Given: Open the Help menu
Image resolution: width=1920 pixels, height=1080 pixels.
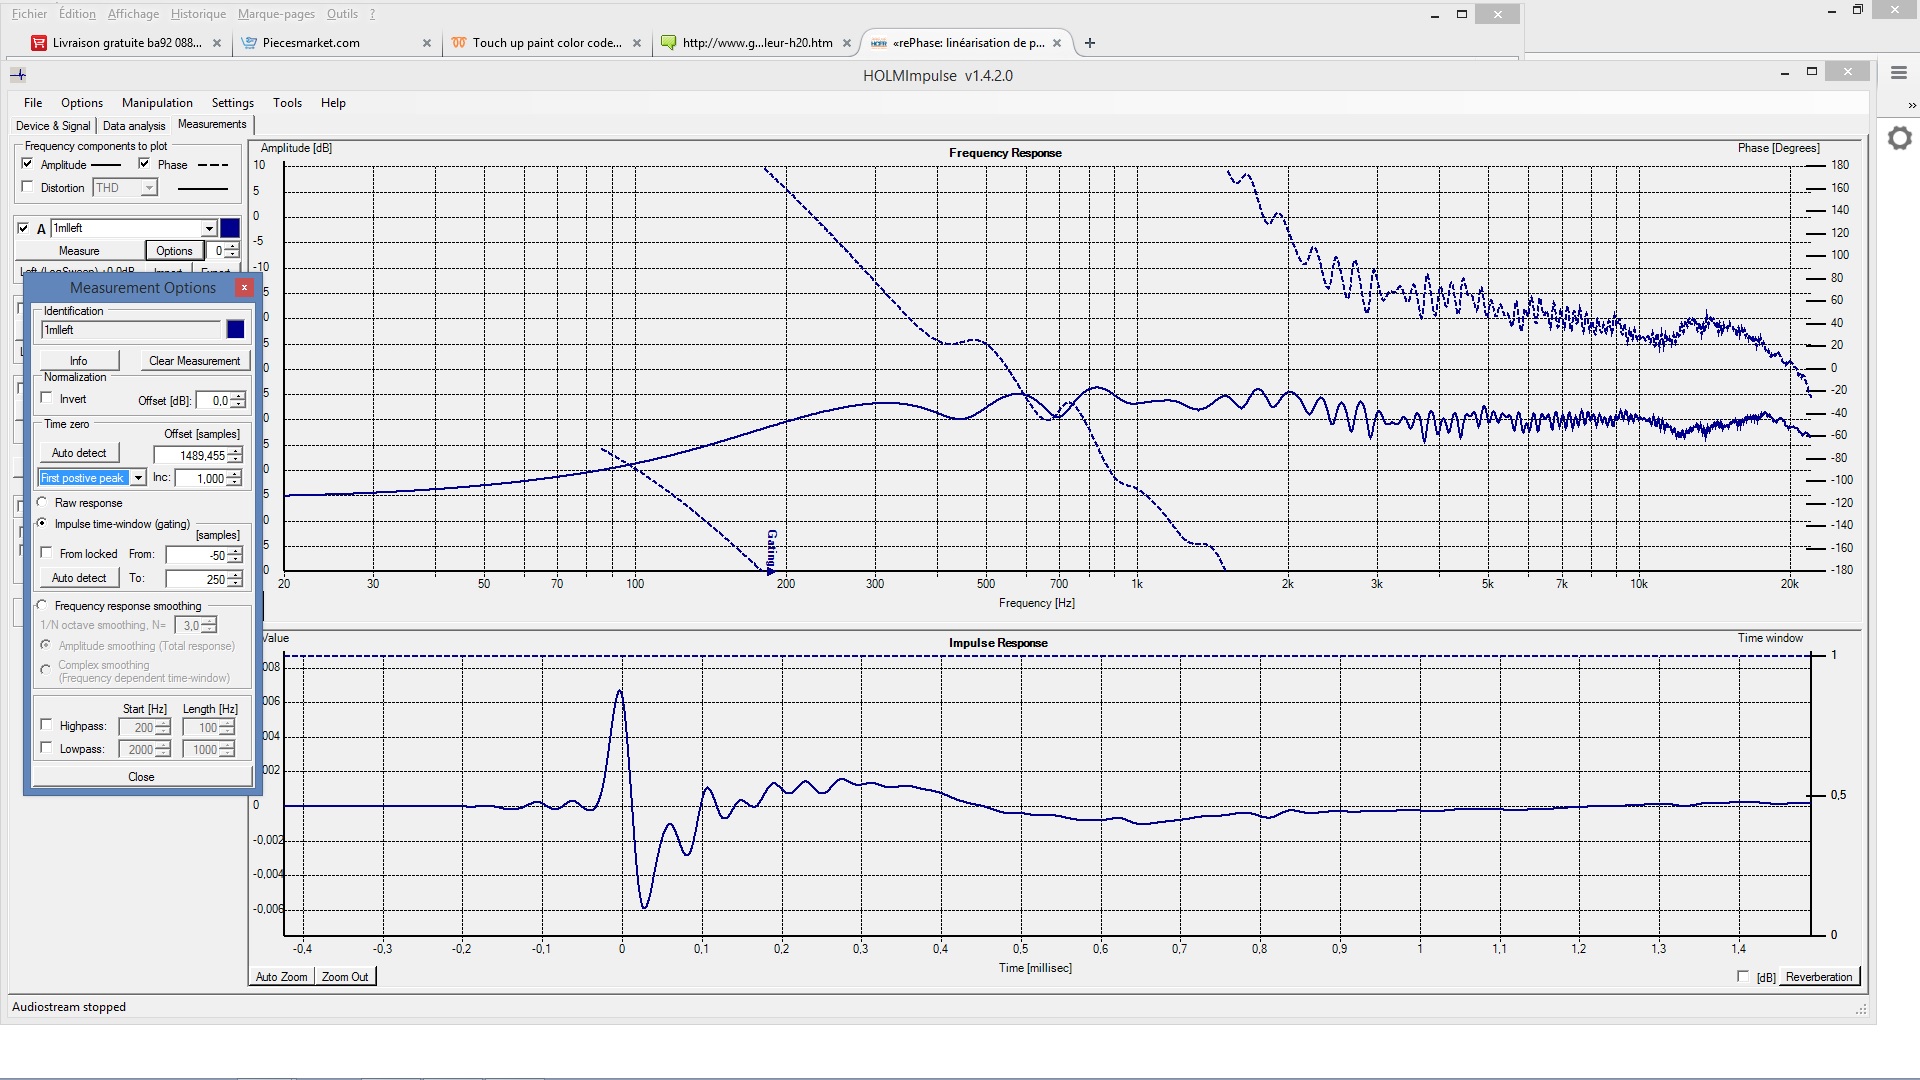Looking at the screenshot, I should click(333, 103).
